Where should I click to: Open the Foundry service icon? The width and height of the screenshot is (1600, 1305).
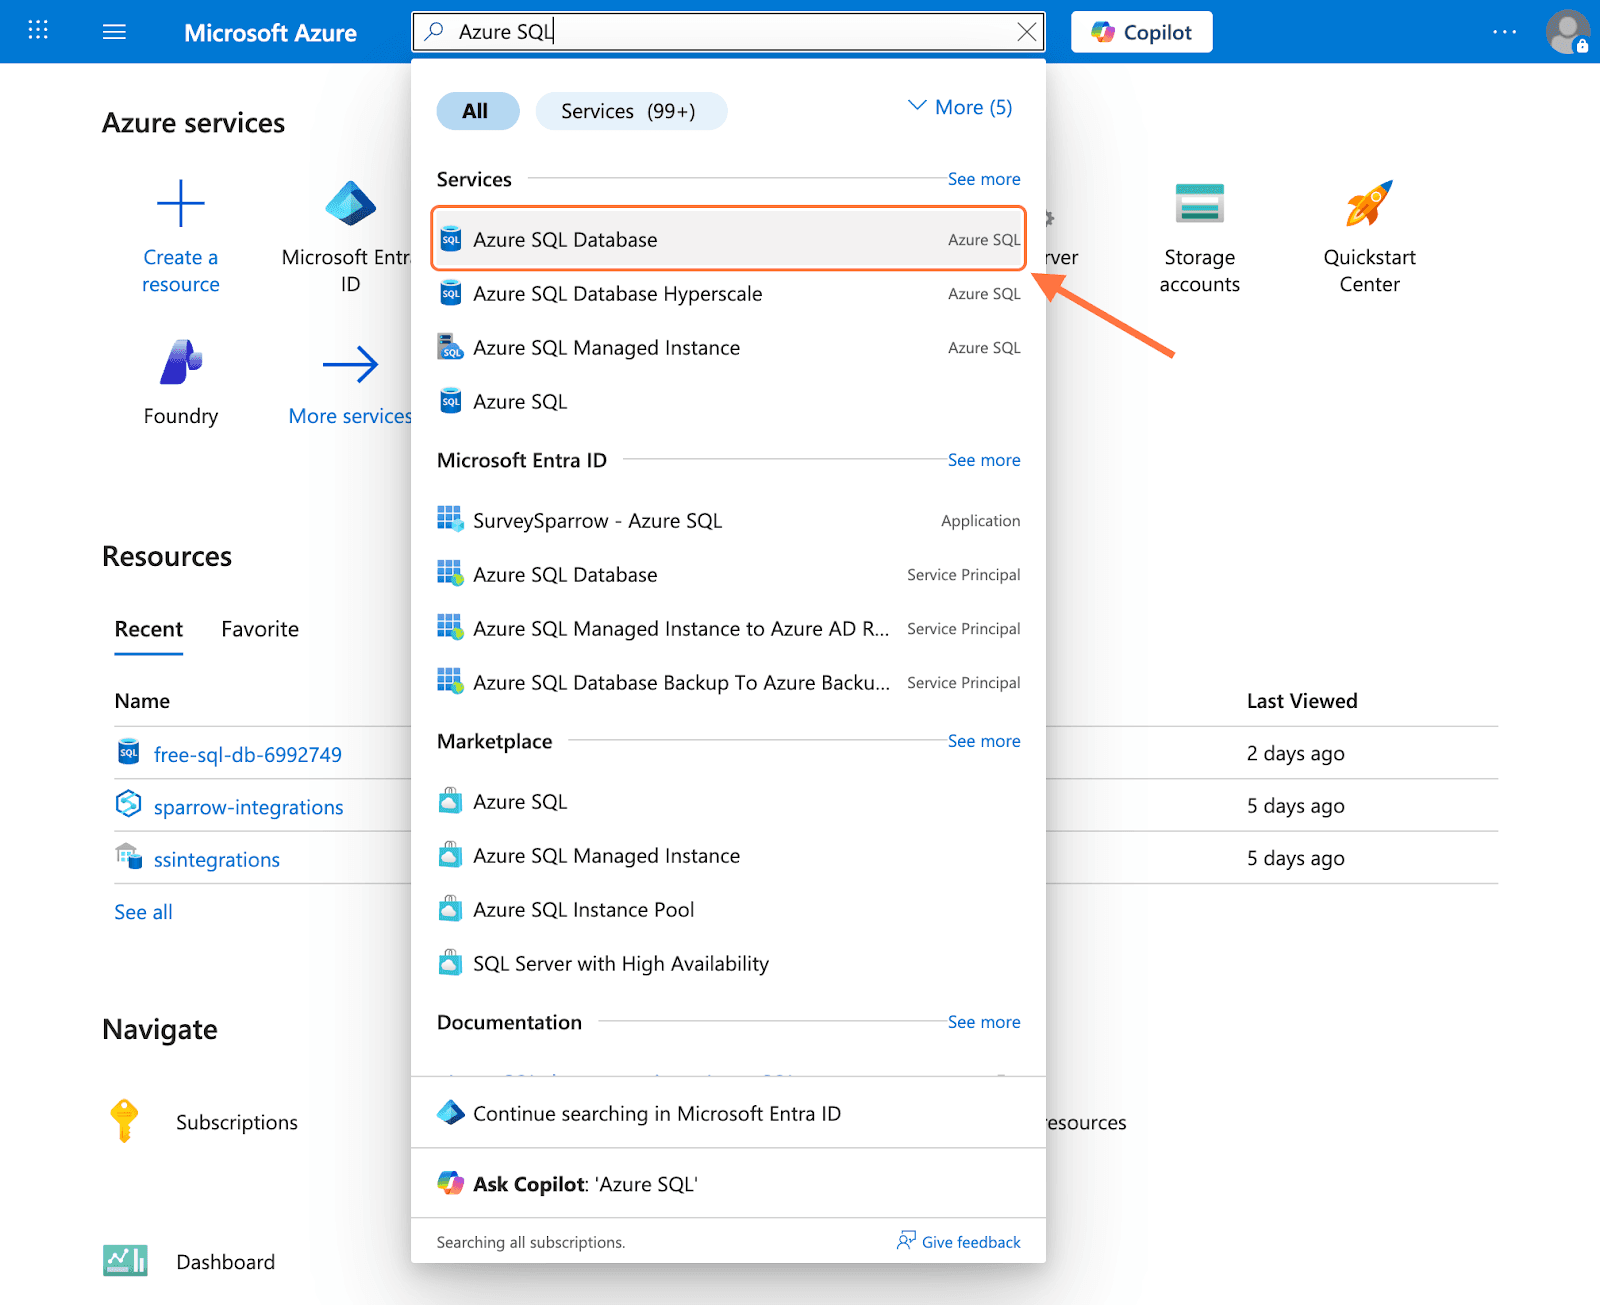180,362
